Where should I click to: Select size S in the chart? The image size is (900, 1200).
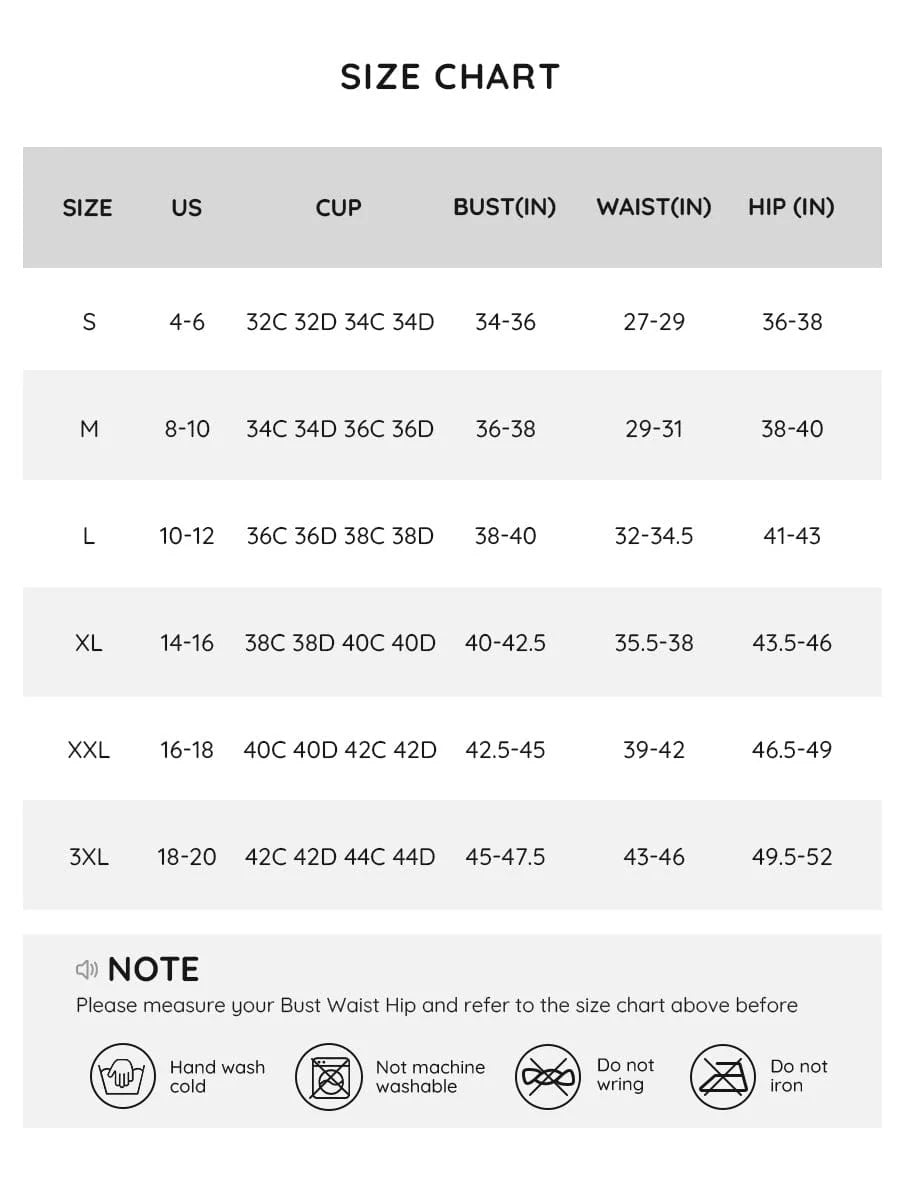89,322
